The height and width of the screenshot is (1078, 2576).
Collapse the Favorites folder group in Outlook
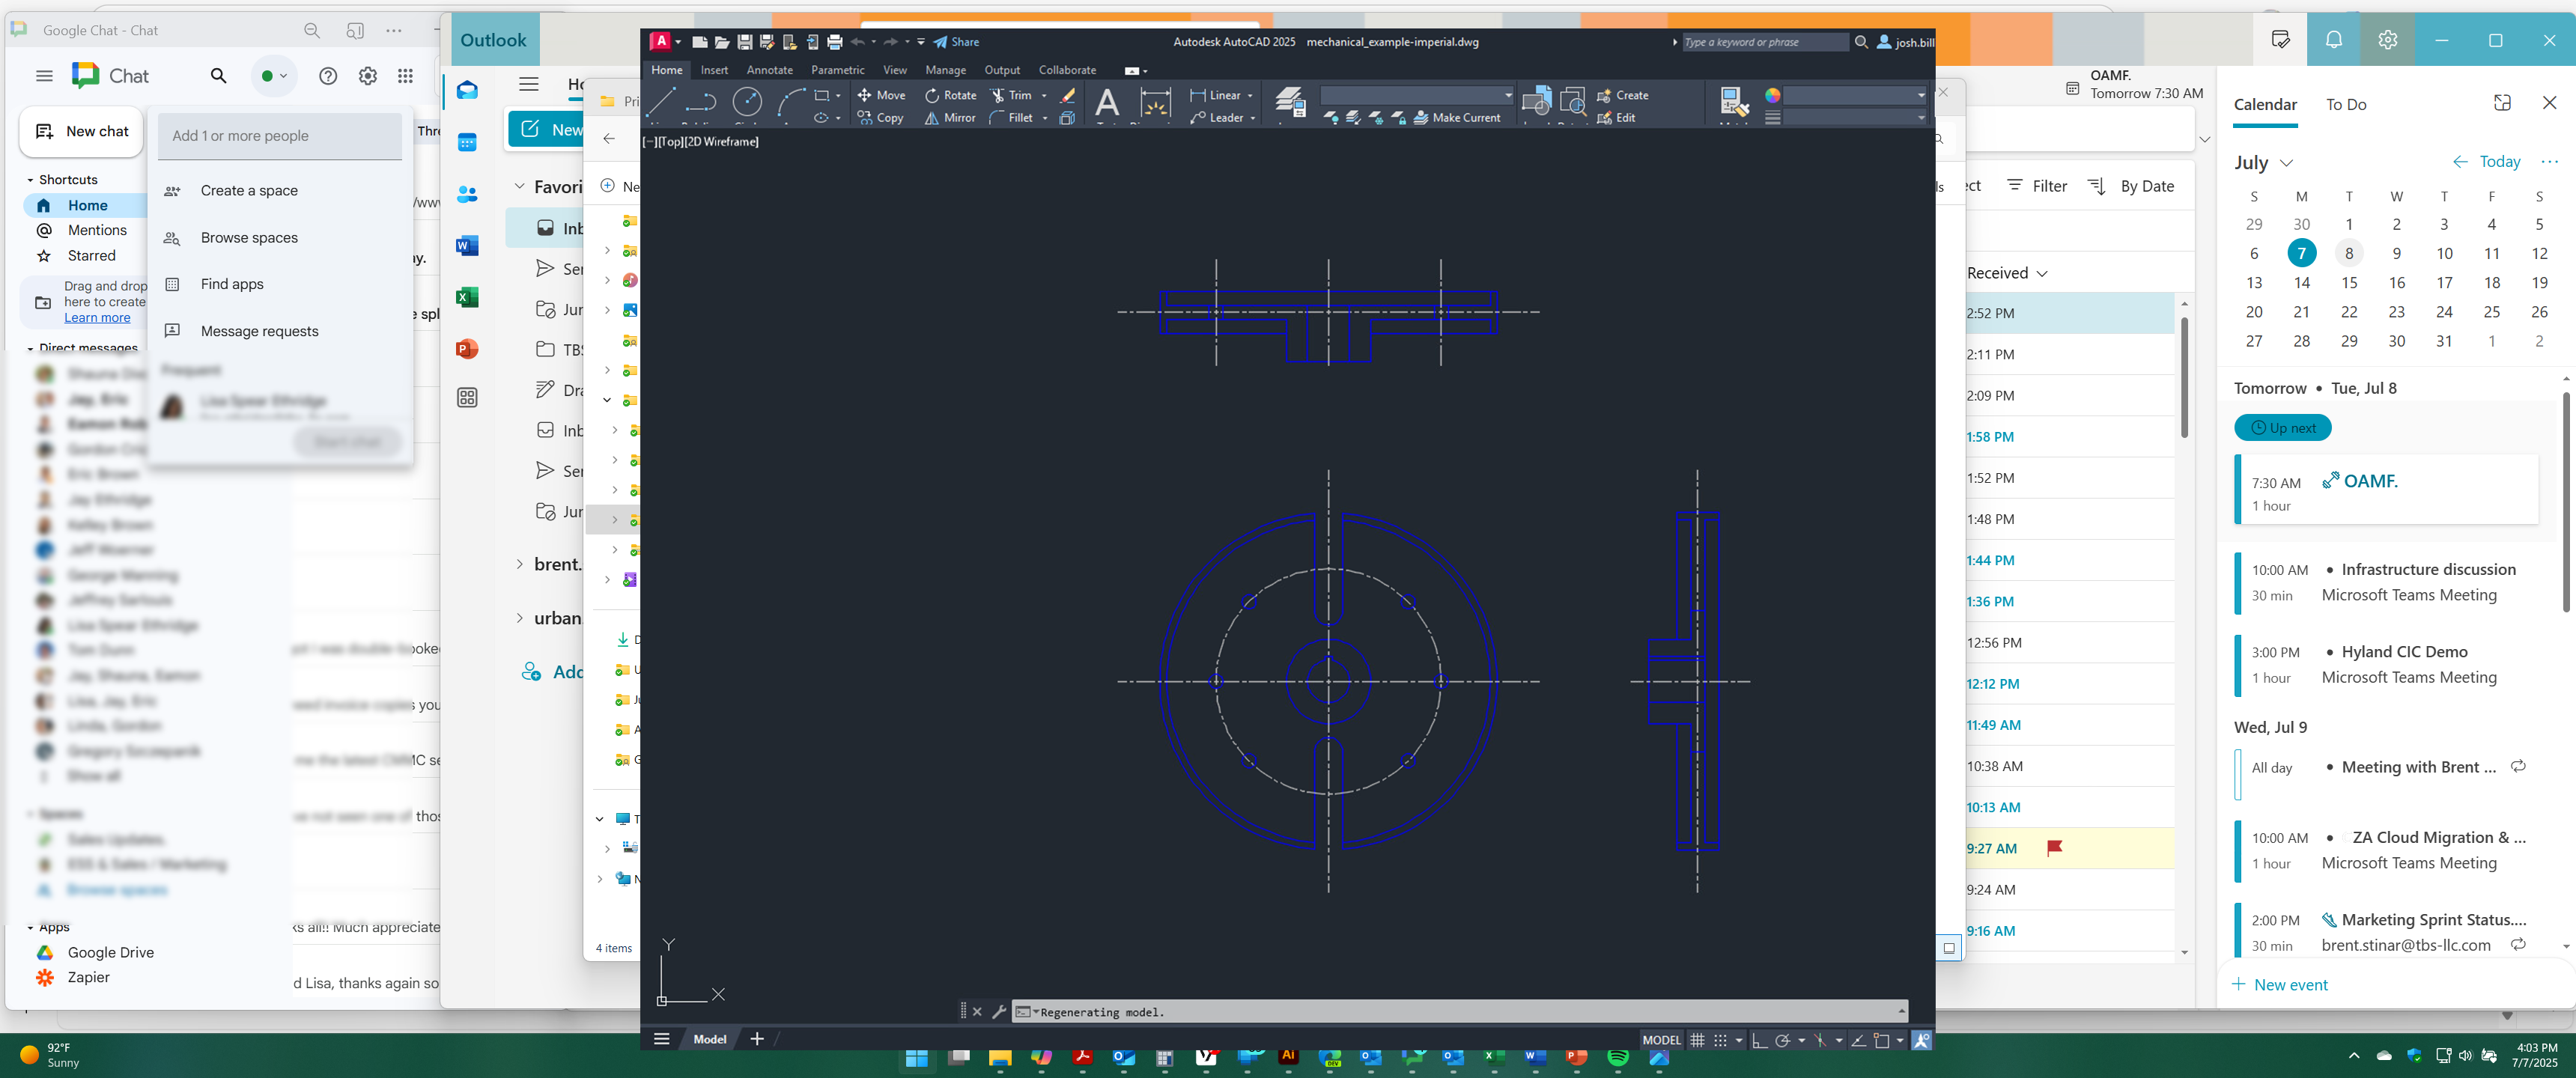click(x=519, y=186)
